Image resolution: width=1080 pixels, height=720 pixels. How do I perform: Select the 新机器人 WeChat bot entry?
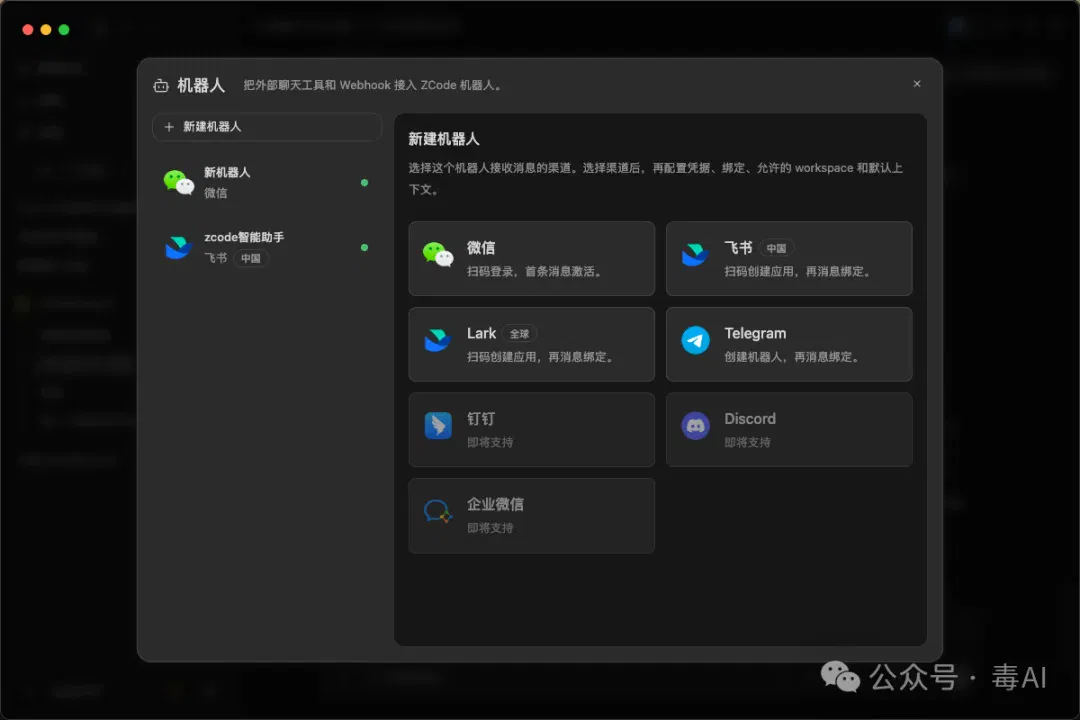(x=267, y=183)
